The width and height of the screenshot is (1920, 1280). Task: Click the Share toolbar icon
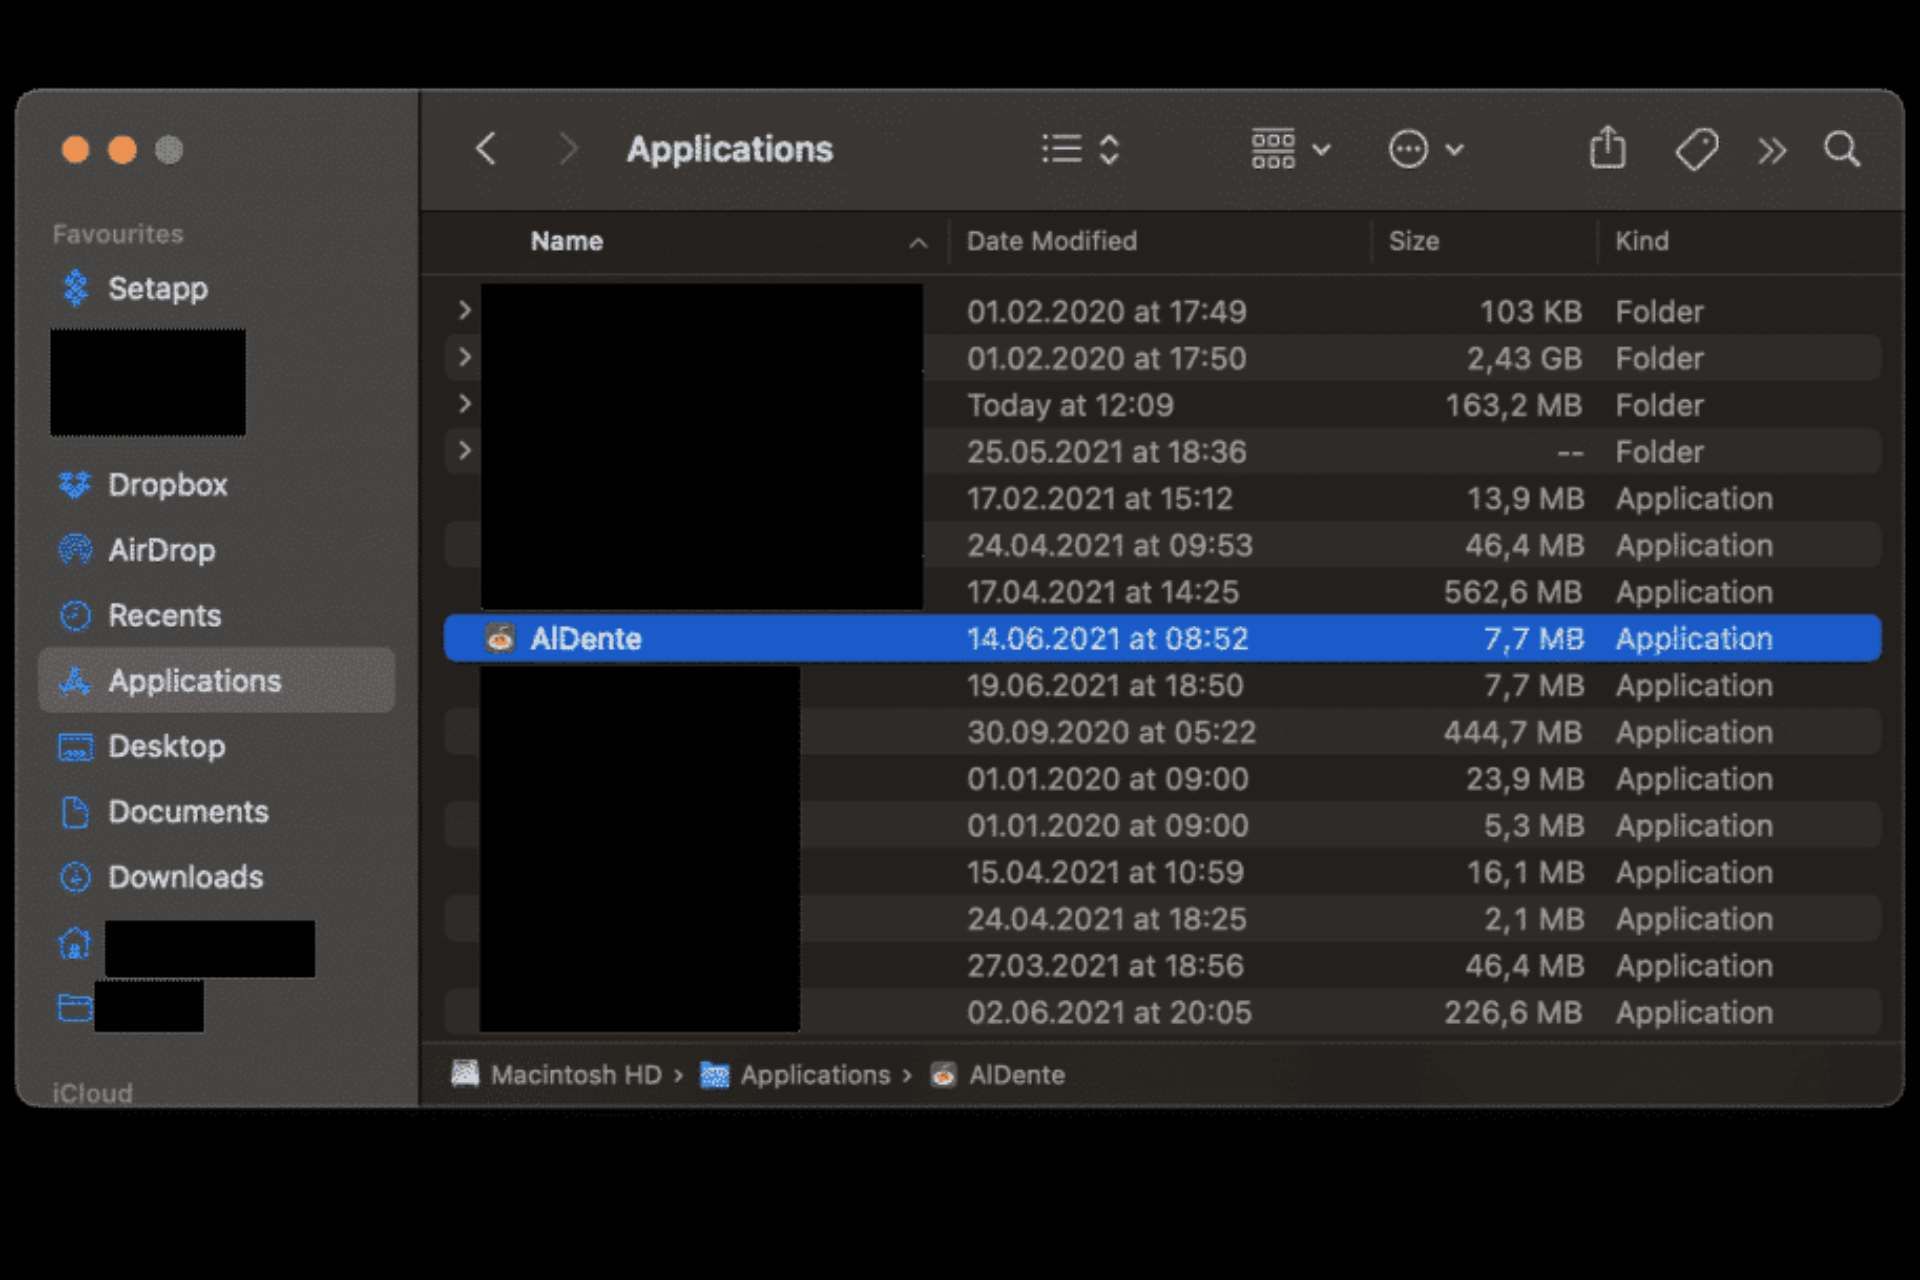[x=1607, y=149]
